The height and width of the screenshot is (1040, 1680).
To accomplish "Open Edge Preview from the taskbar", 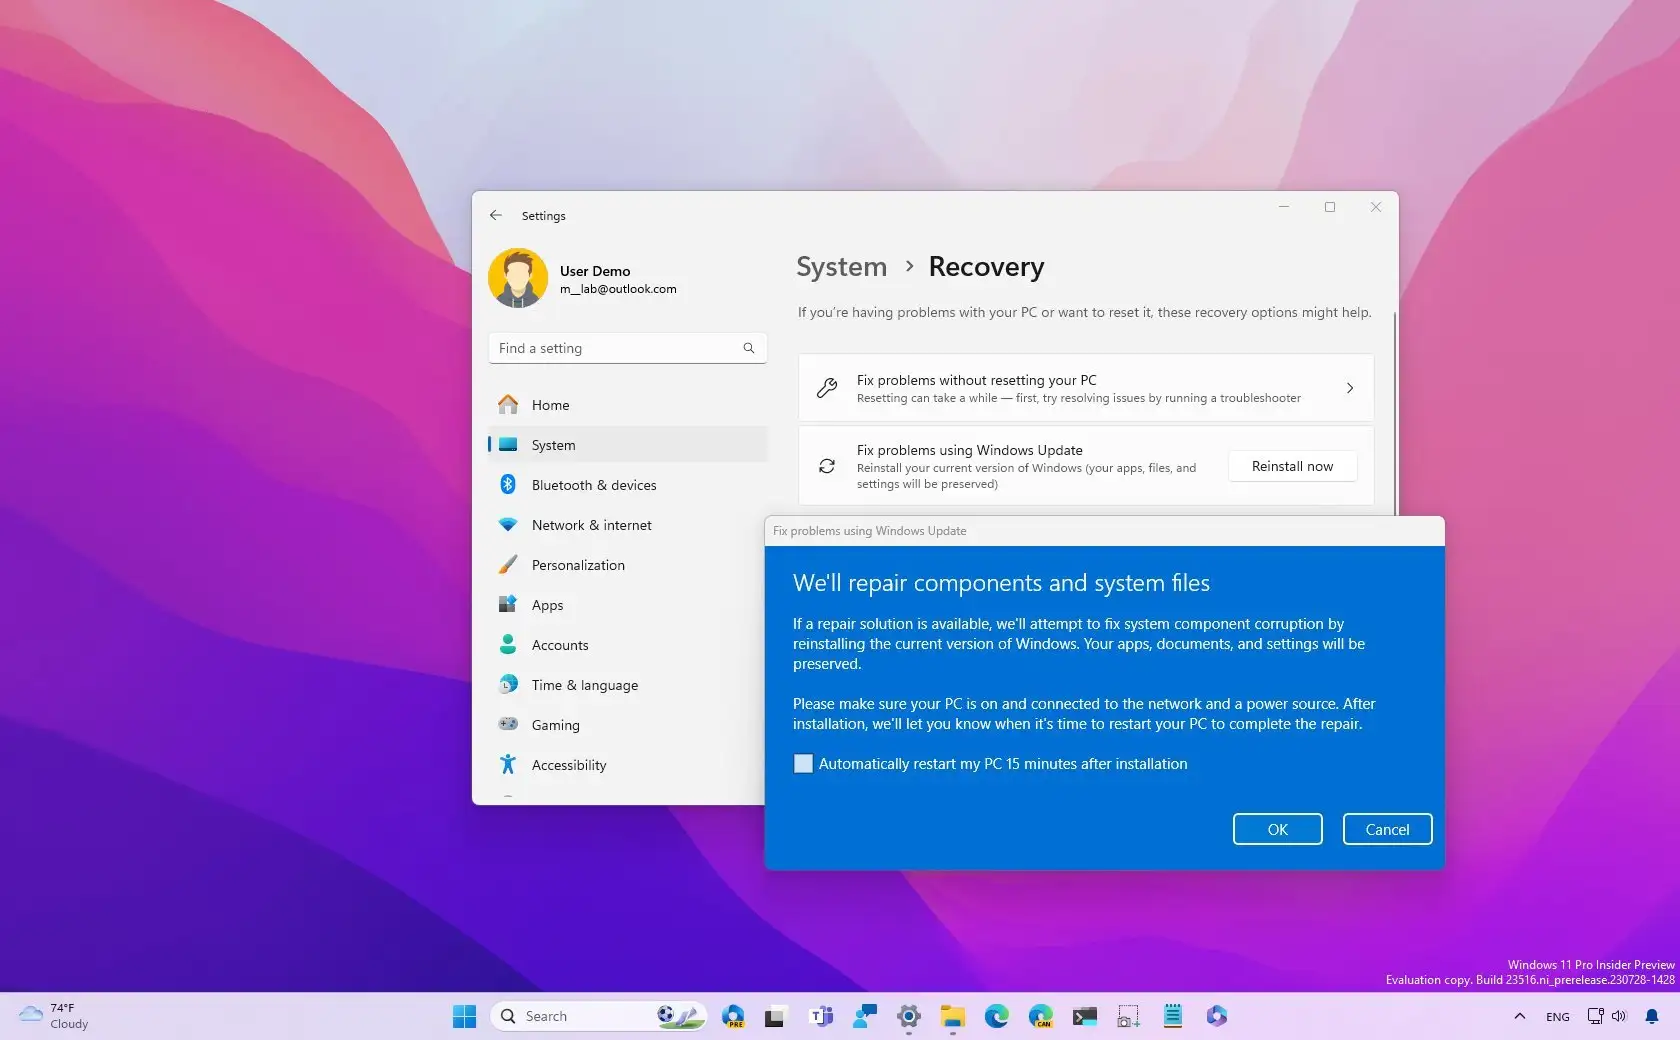I will click(733, 1016).
